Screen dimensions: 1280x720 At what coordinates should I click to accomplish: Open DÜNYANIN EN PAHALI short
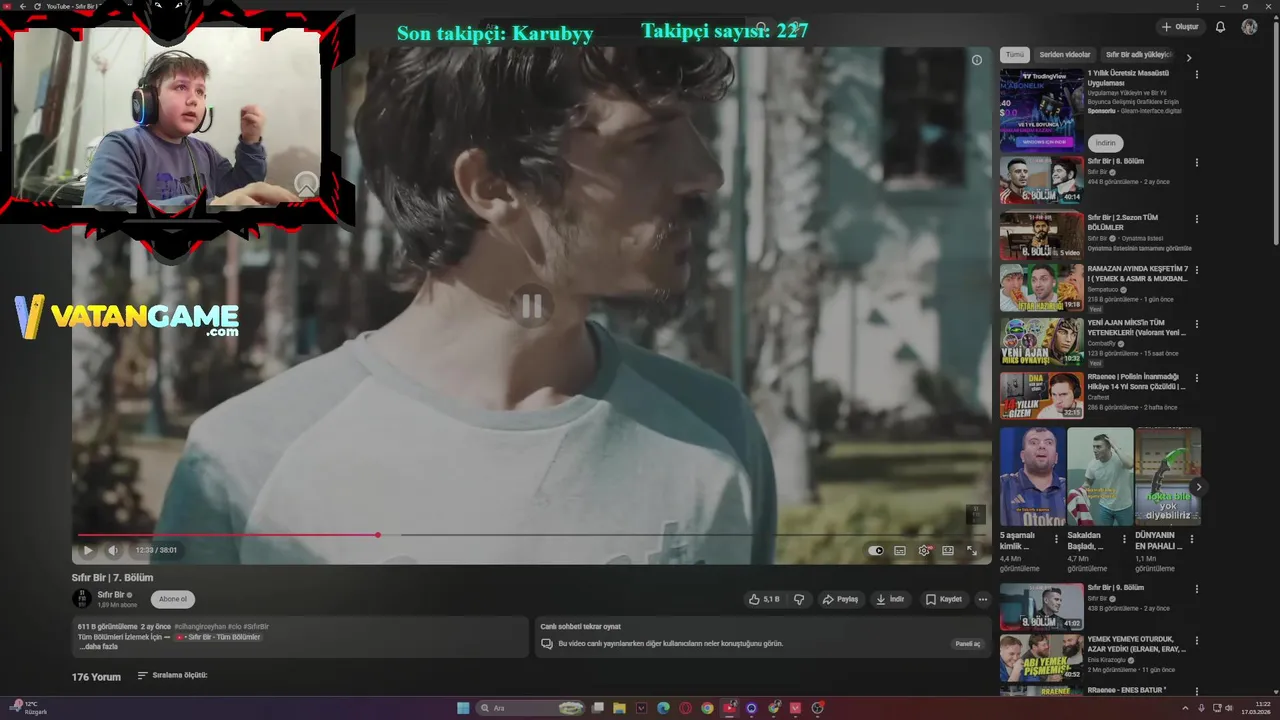pyautogui.click(x=1168, y=477)
